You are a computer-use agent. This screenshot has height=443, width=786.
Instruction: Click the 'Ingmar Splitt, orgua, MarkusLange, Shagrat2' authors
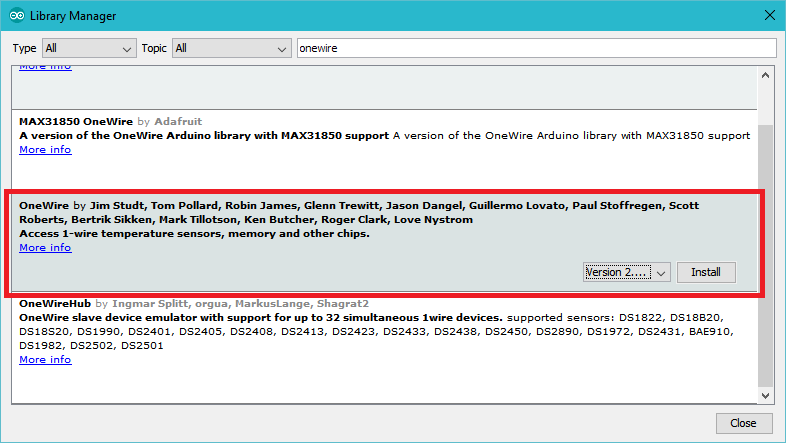(x=240, y=303)
